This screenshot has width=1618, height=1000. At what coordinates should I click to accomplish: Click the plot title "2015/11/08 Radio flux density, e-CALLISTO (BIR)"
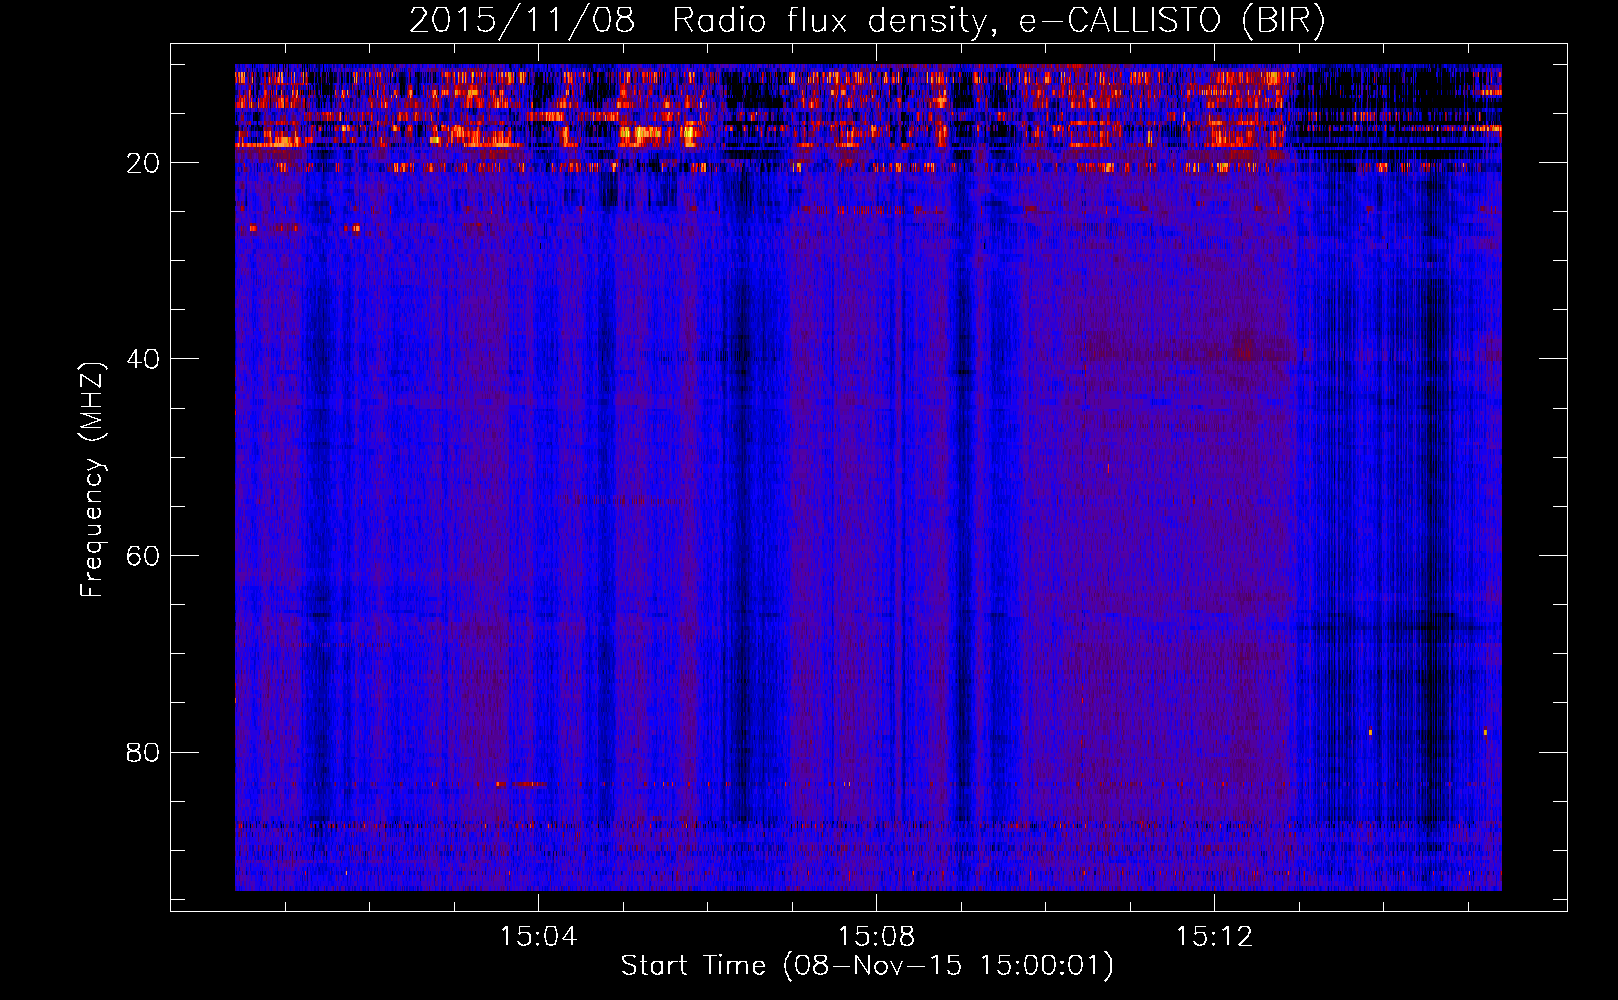point(867,21)
